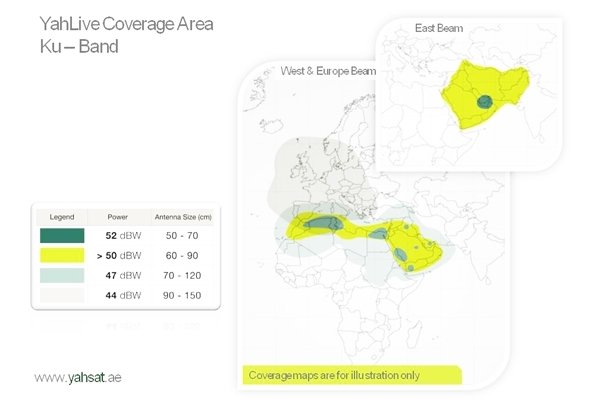Click the '70 - 120' antenna size cell

pos(182,275)
